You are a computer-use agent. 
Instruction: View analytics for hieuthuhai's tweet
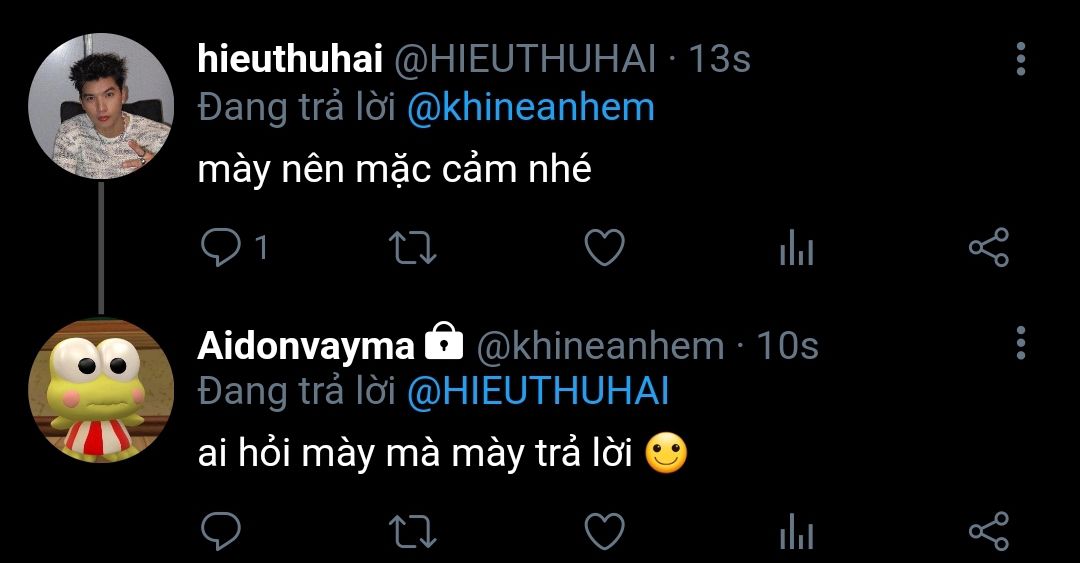tap(796, 247)
